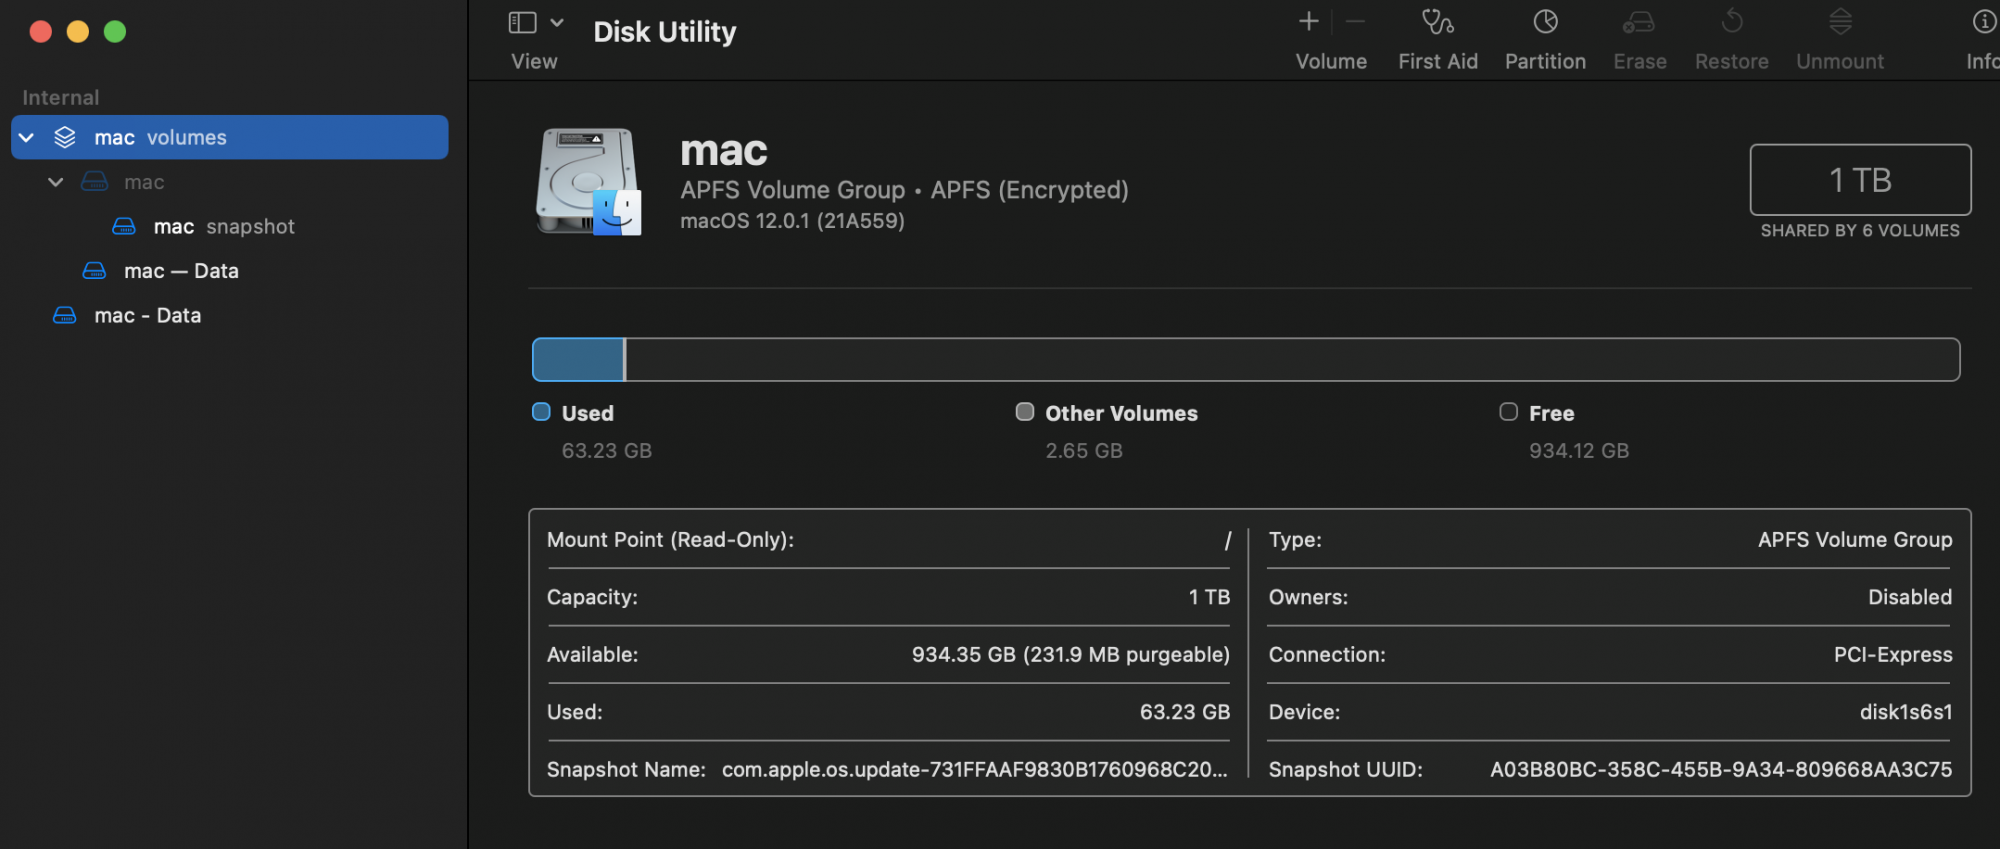The width and height of the screenshot is (2000, 849).
Task: Collapse the mac volumes group
Action: click(27, 137)
